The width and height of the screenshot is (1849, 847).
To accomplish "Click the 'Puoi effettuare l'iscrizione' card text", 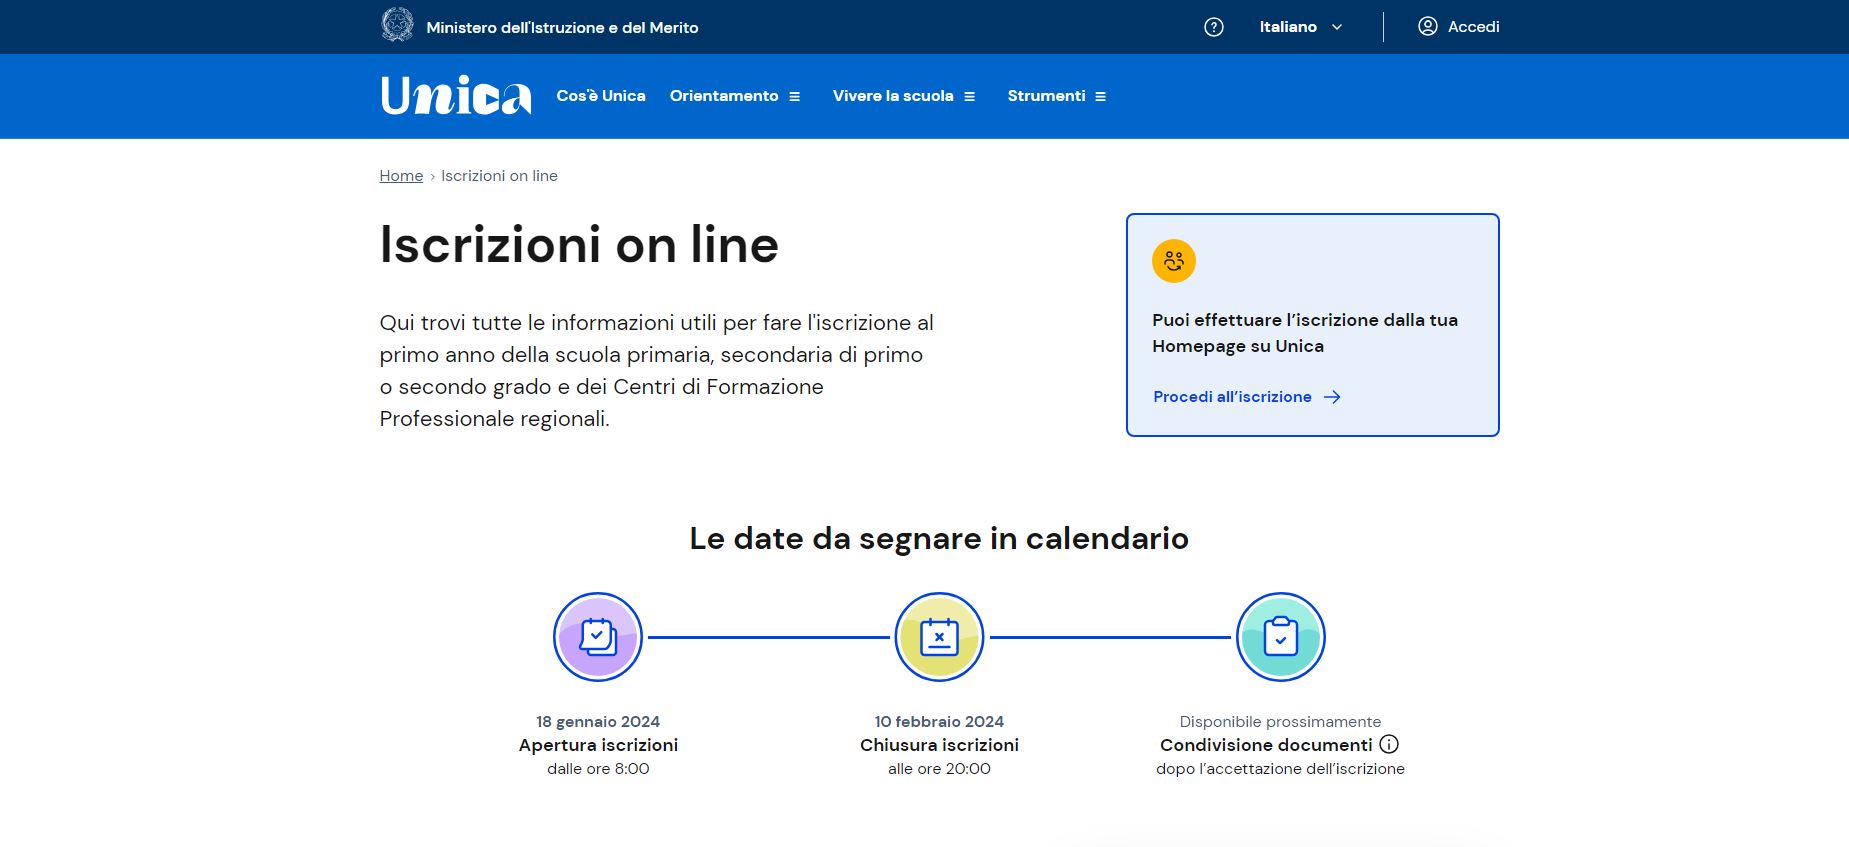I will tap(1305, 333).
